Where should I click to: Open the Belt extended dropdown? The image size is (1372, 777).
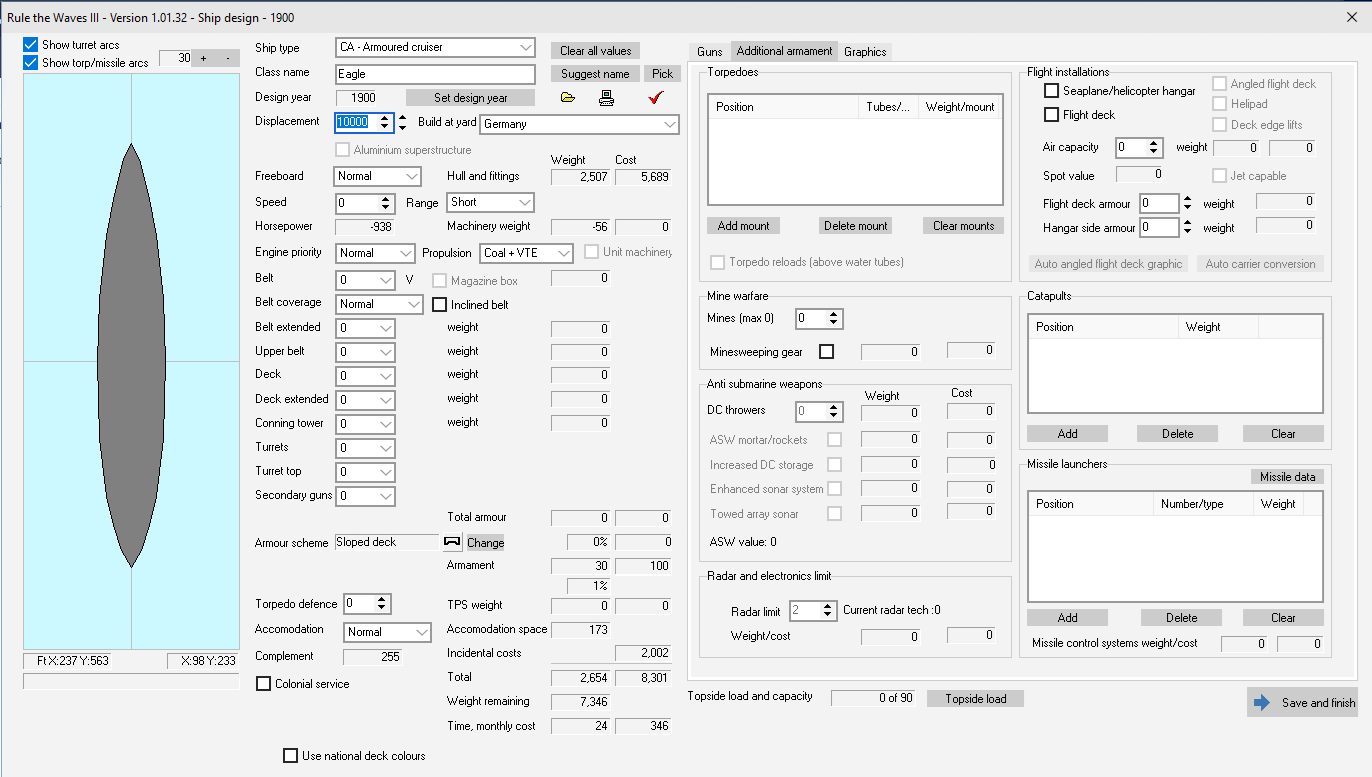(x=365, y=328)
